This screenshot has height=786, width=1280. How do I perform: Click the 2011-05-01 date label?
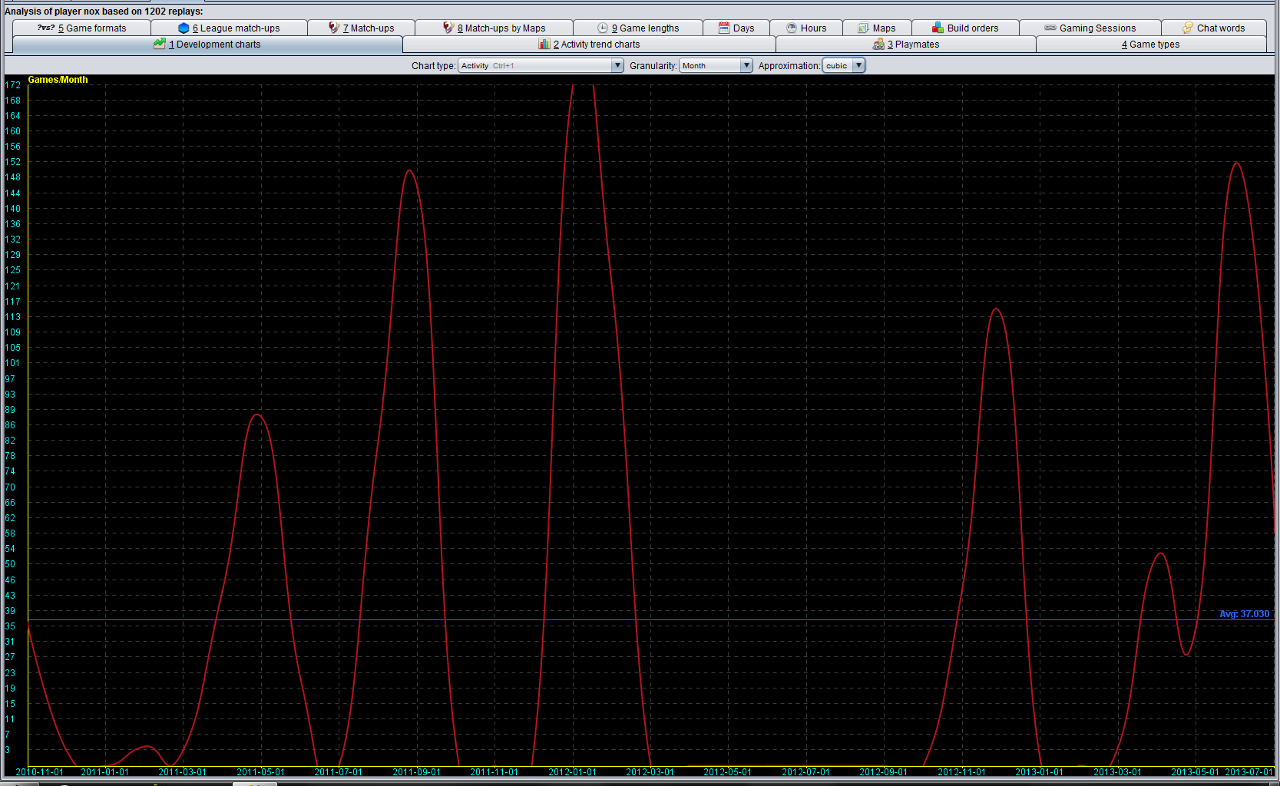point(261,772)
